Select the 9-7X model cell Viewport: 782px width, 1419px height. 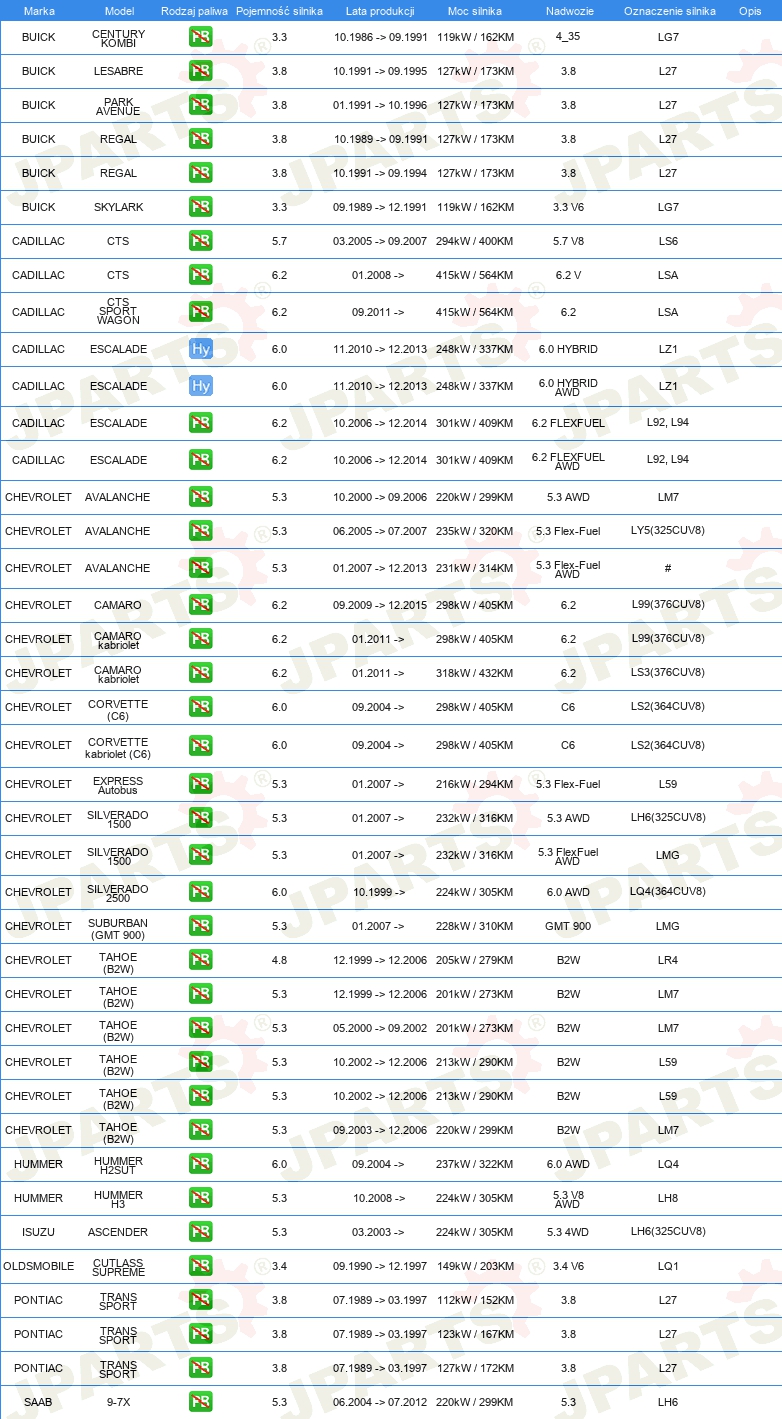[x=119, y=1402]
